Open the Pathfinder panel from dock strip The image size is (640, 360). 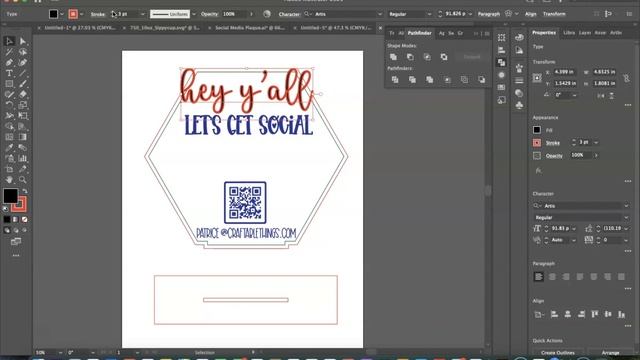pos(502,62)
